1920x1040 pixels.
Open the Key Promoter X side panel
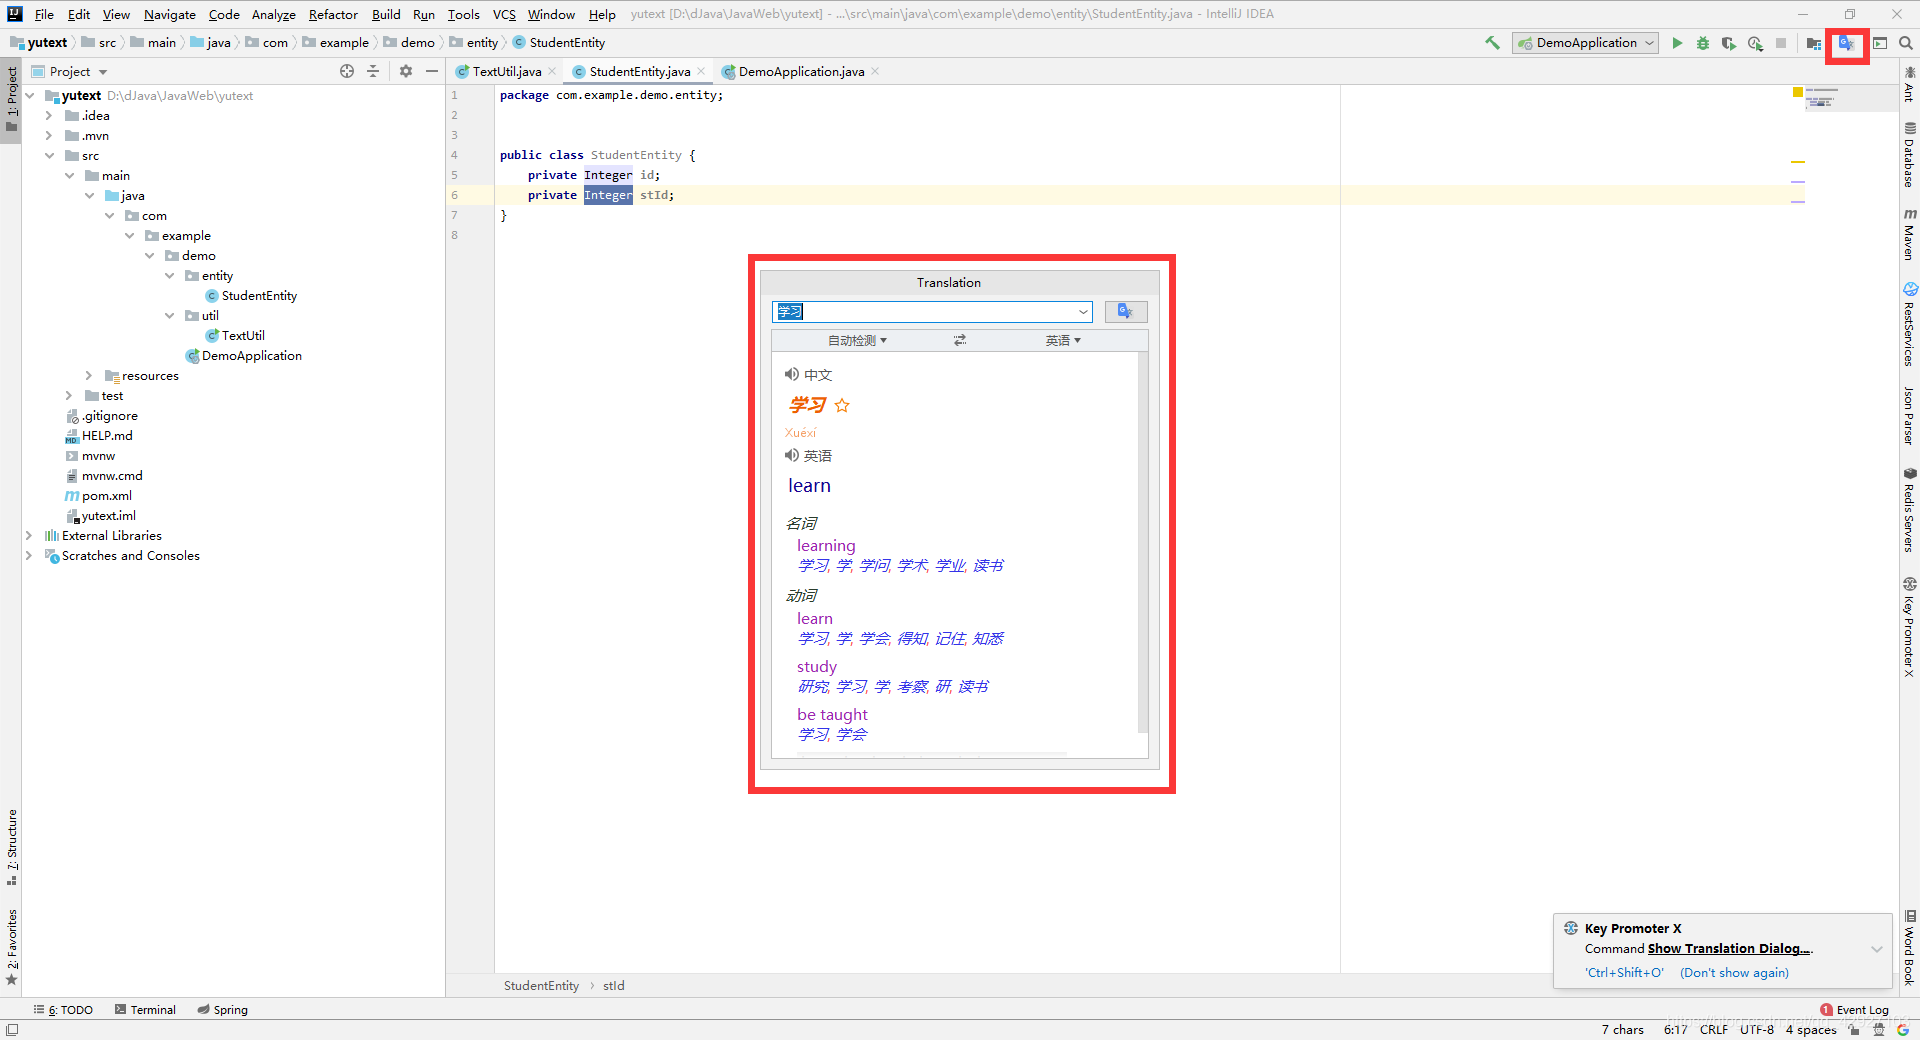tap(1909, 628)
